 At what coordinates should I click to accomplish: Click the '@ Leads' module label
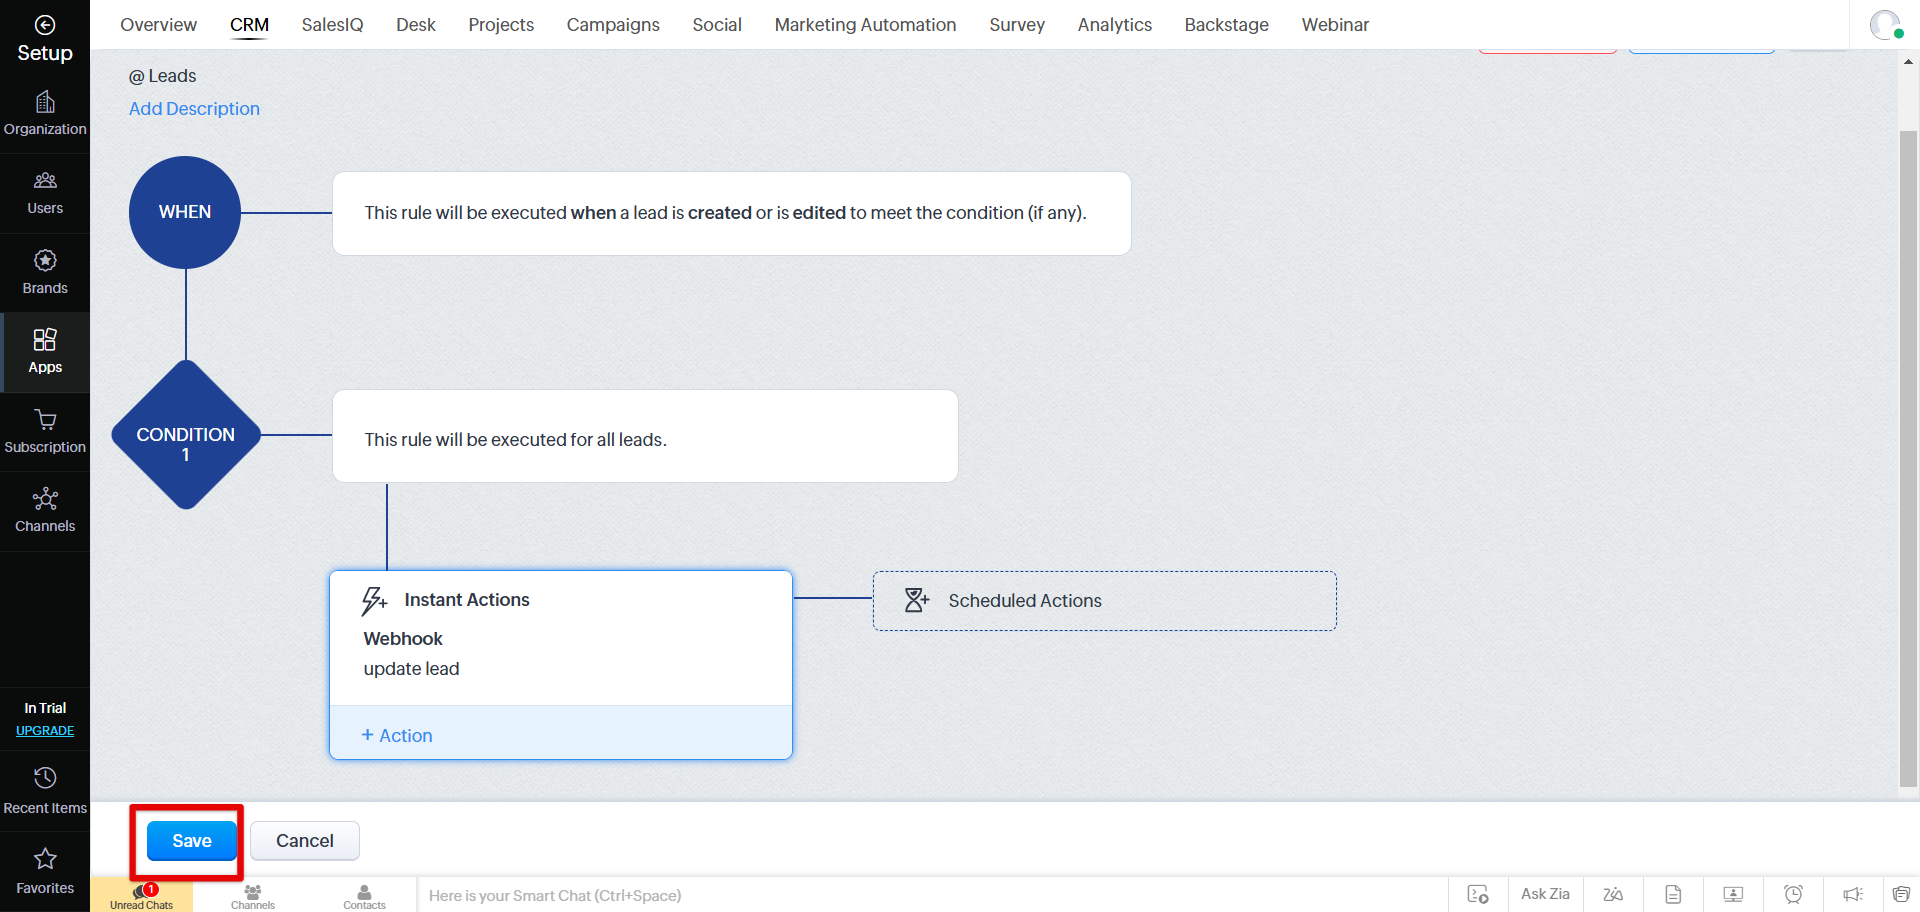point(162,76)
